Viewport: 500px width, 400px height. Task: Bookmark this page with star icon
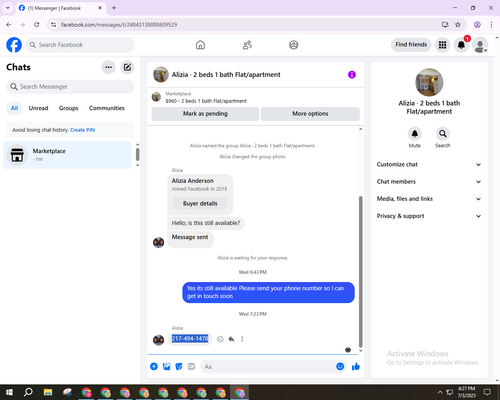click(458, 24)
